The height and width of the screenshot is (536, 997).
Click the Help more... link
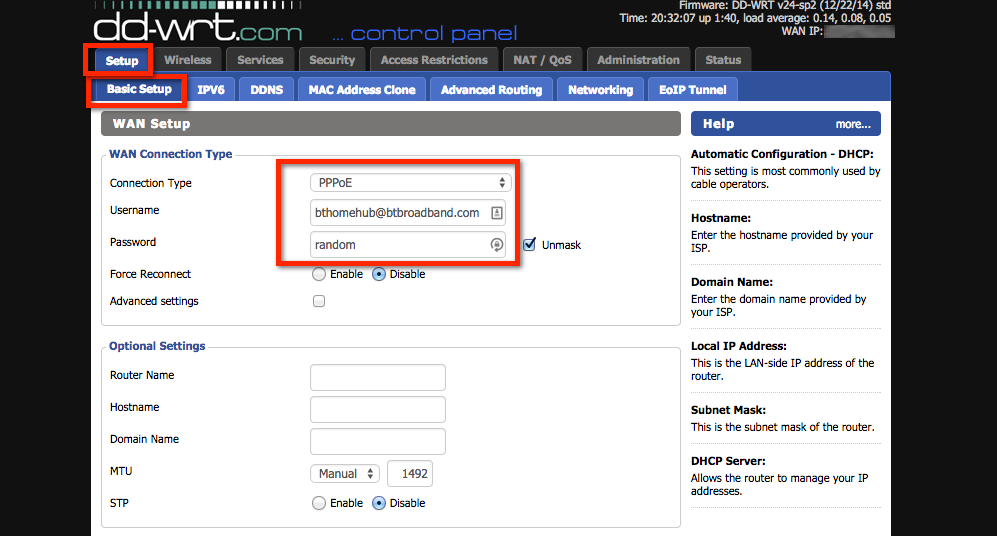click(852, 124)
